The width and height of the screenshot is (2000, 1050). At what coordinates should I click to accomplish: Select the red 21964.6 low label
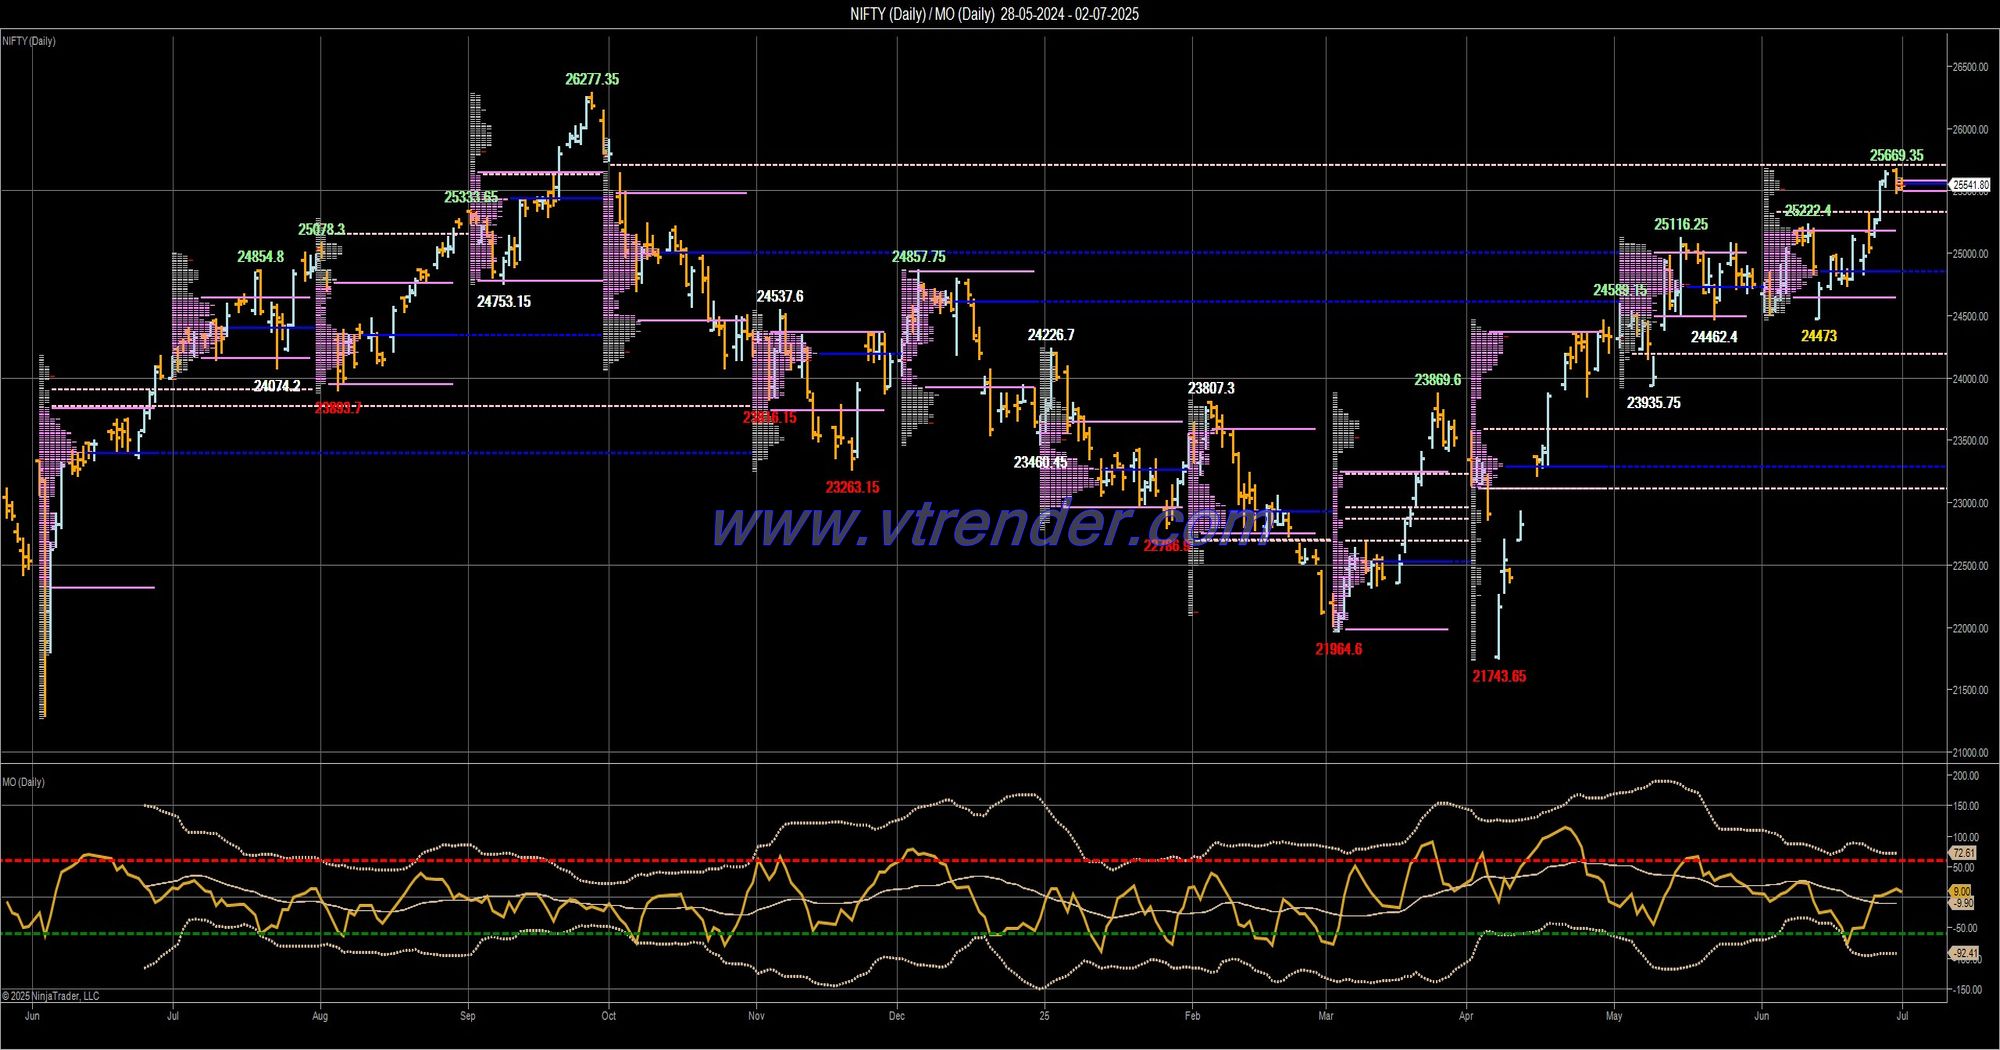1339,650
